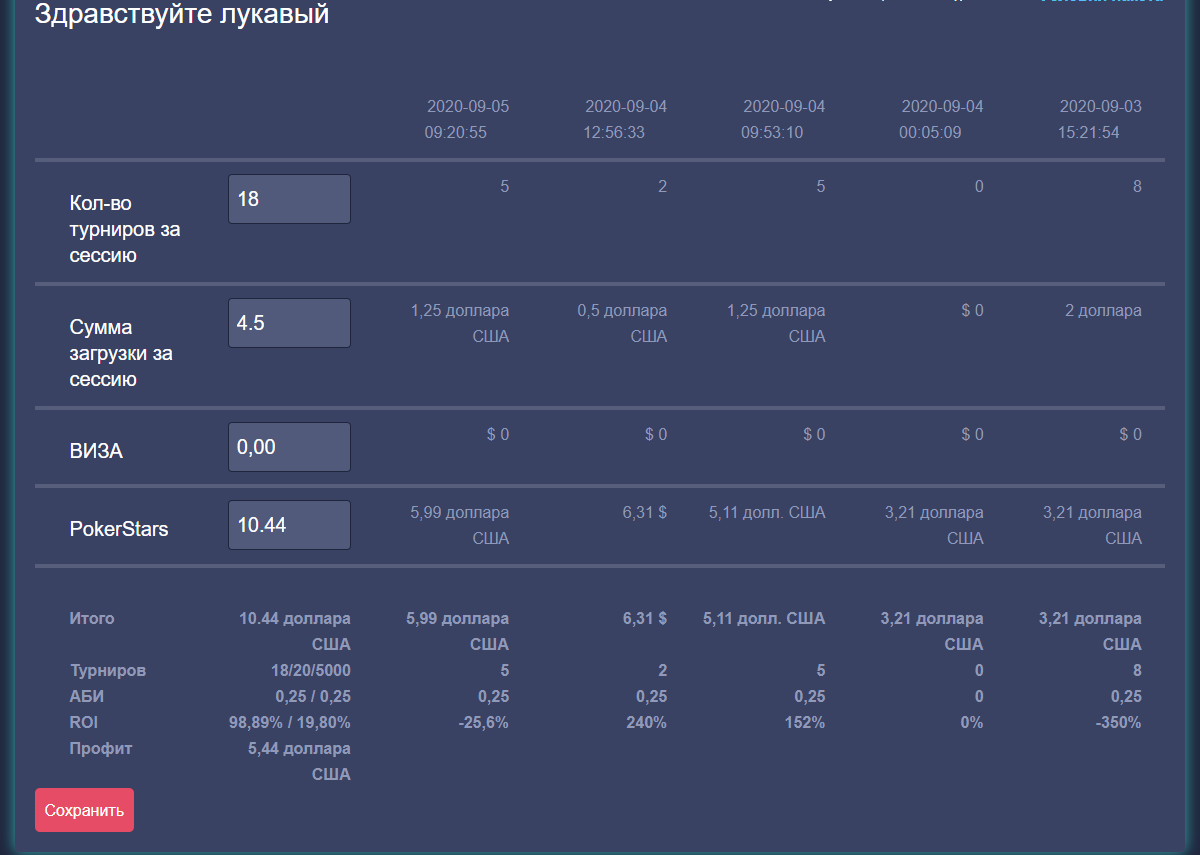Focus the tournaments count field with 18
This screenshot has width=1200, height=855.
click(290, 199)
